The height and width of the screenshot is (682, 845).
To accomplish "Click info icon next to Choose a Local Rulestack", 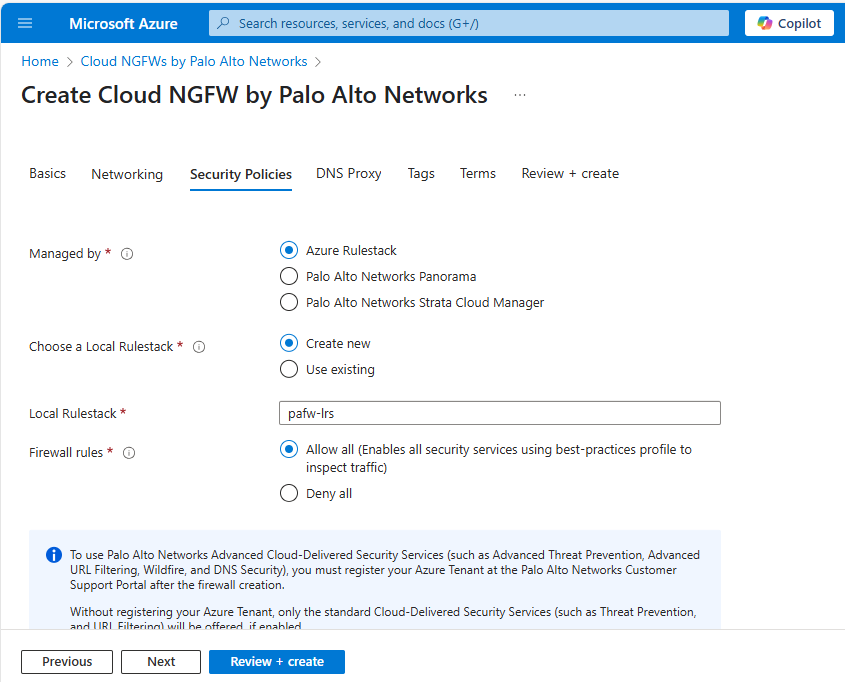I will click(x=199, y=347).
